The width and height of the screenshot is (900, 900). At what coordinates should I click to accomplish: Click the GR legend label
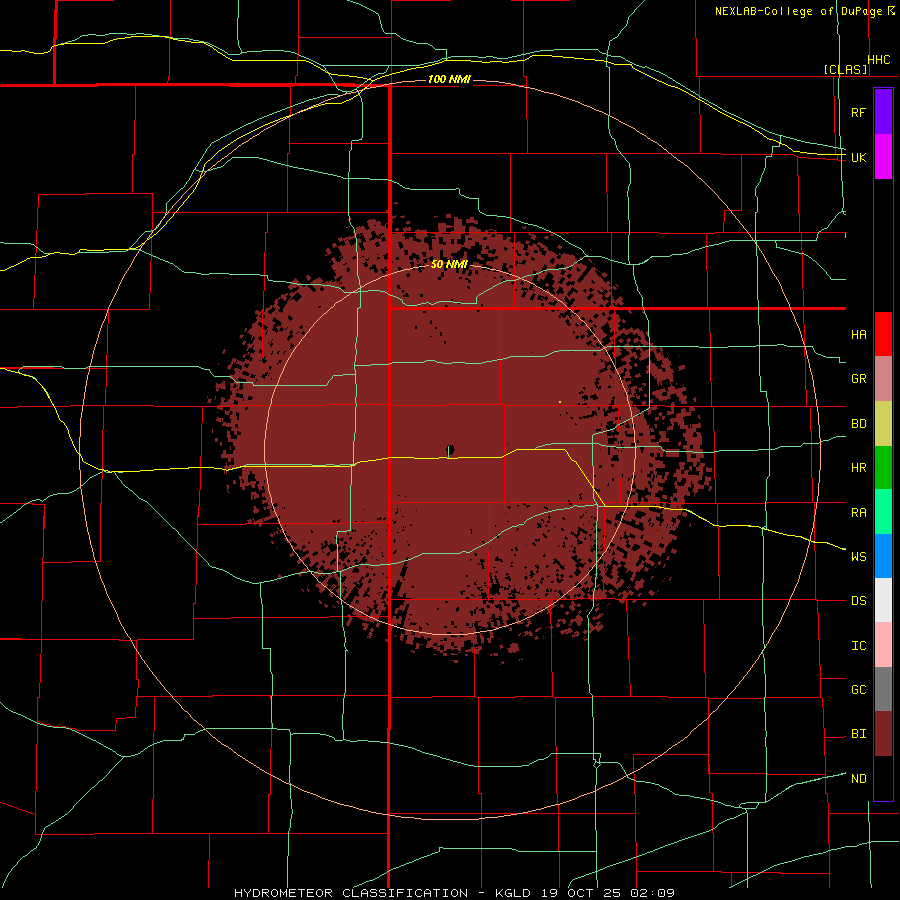click(x=858, y=379)
